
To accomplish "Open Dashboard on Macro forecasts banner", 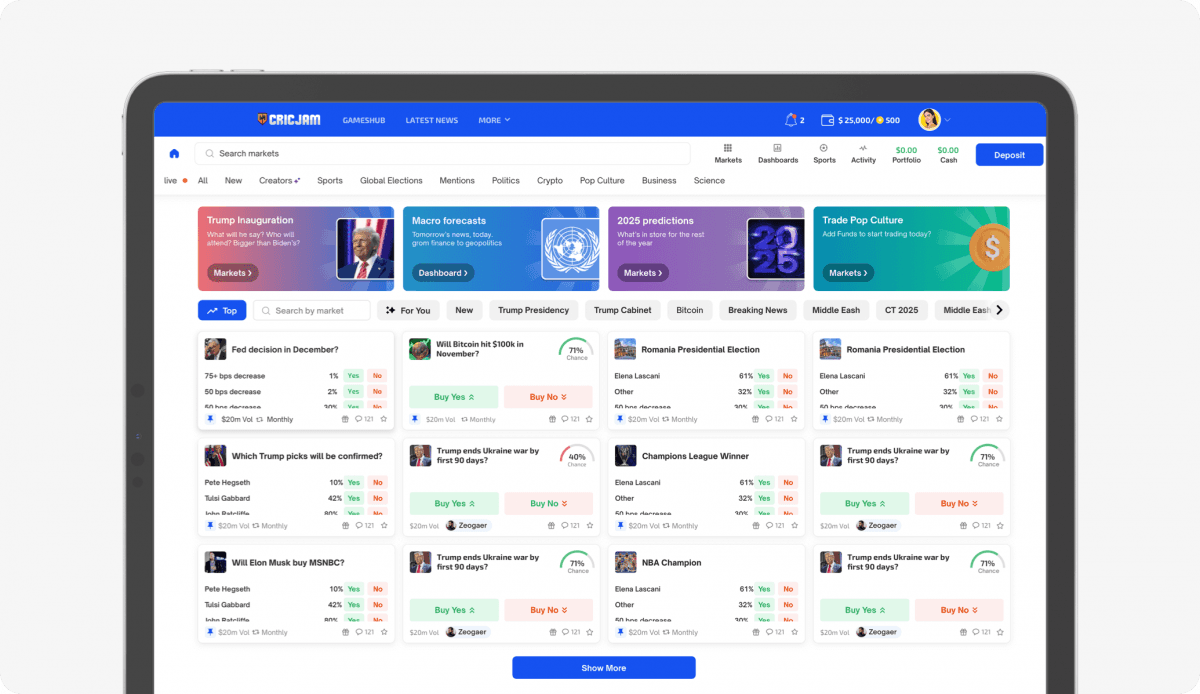I will [443, 272].
